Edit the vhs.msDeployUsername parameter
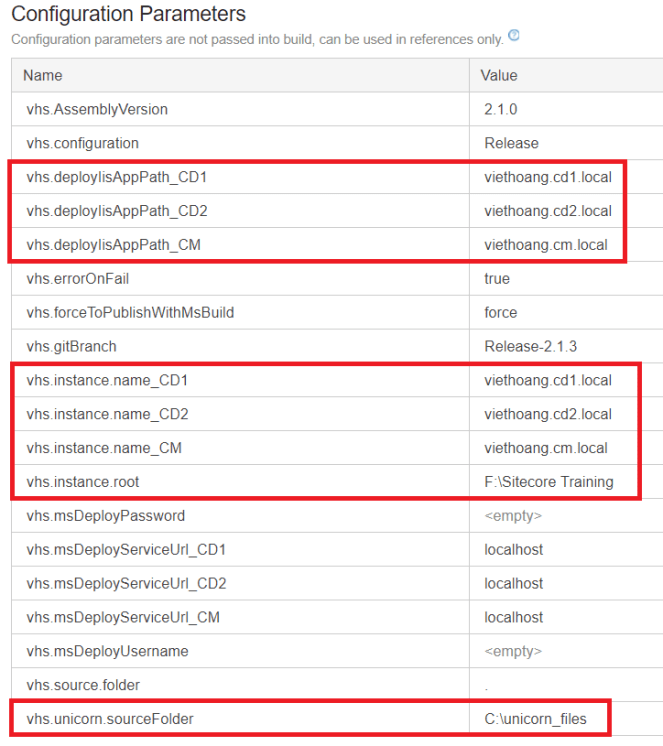Screen dimensions: 663x746 [x=106, y=651]
